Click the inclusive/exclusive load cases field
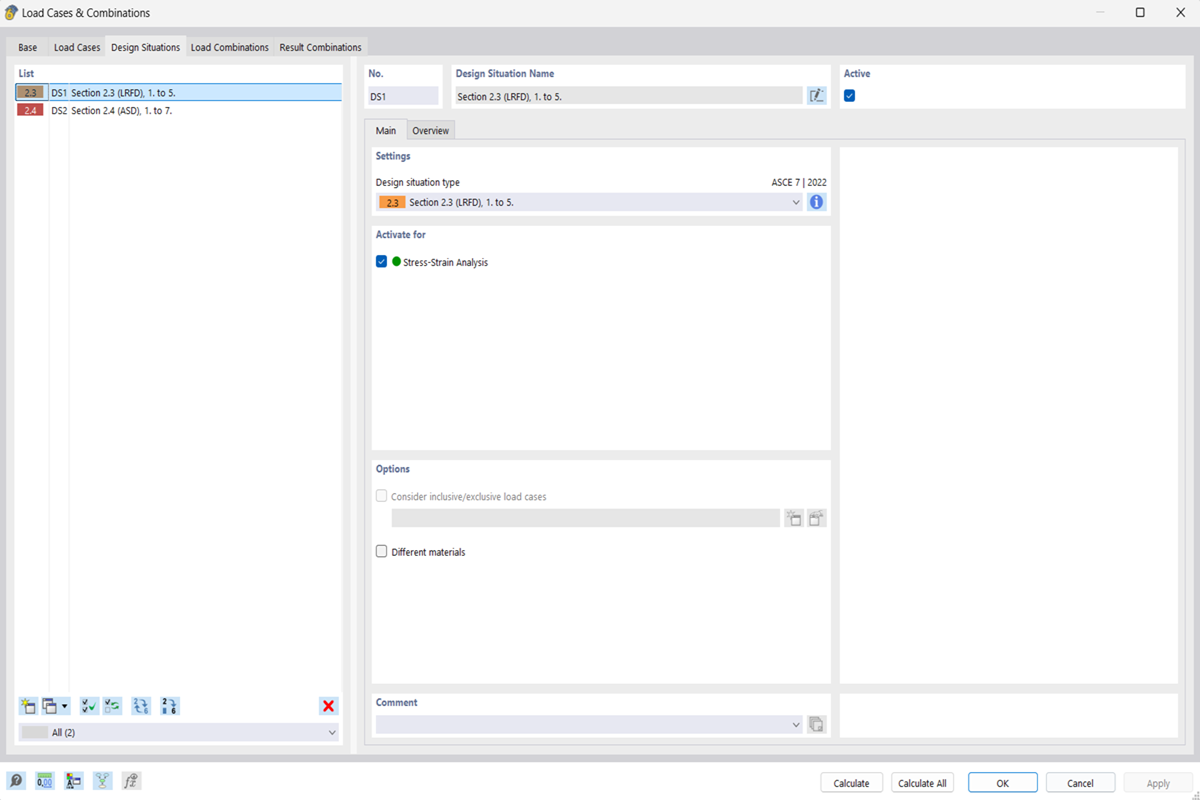This screenshot has height=800, width=1200. click(585, 518)
